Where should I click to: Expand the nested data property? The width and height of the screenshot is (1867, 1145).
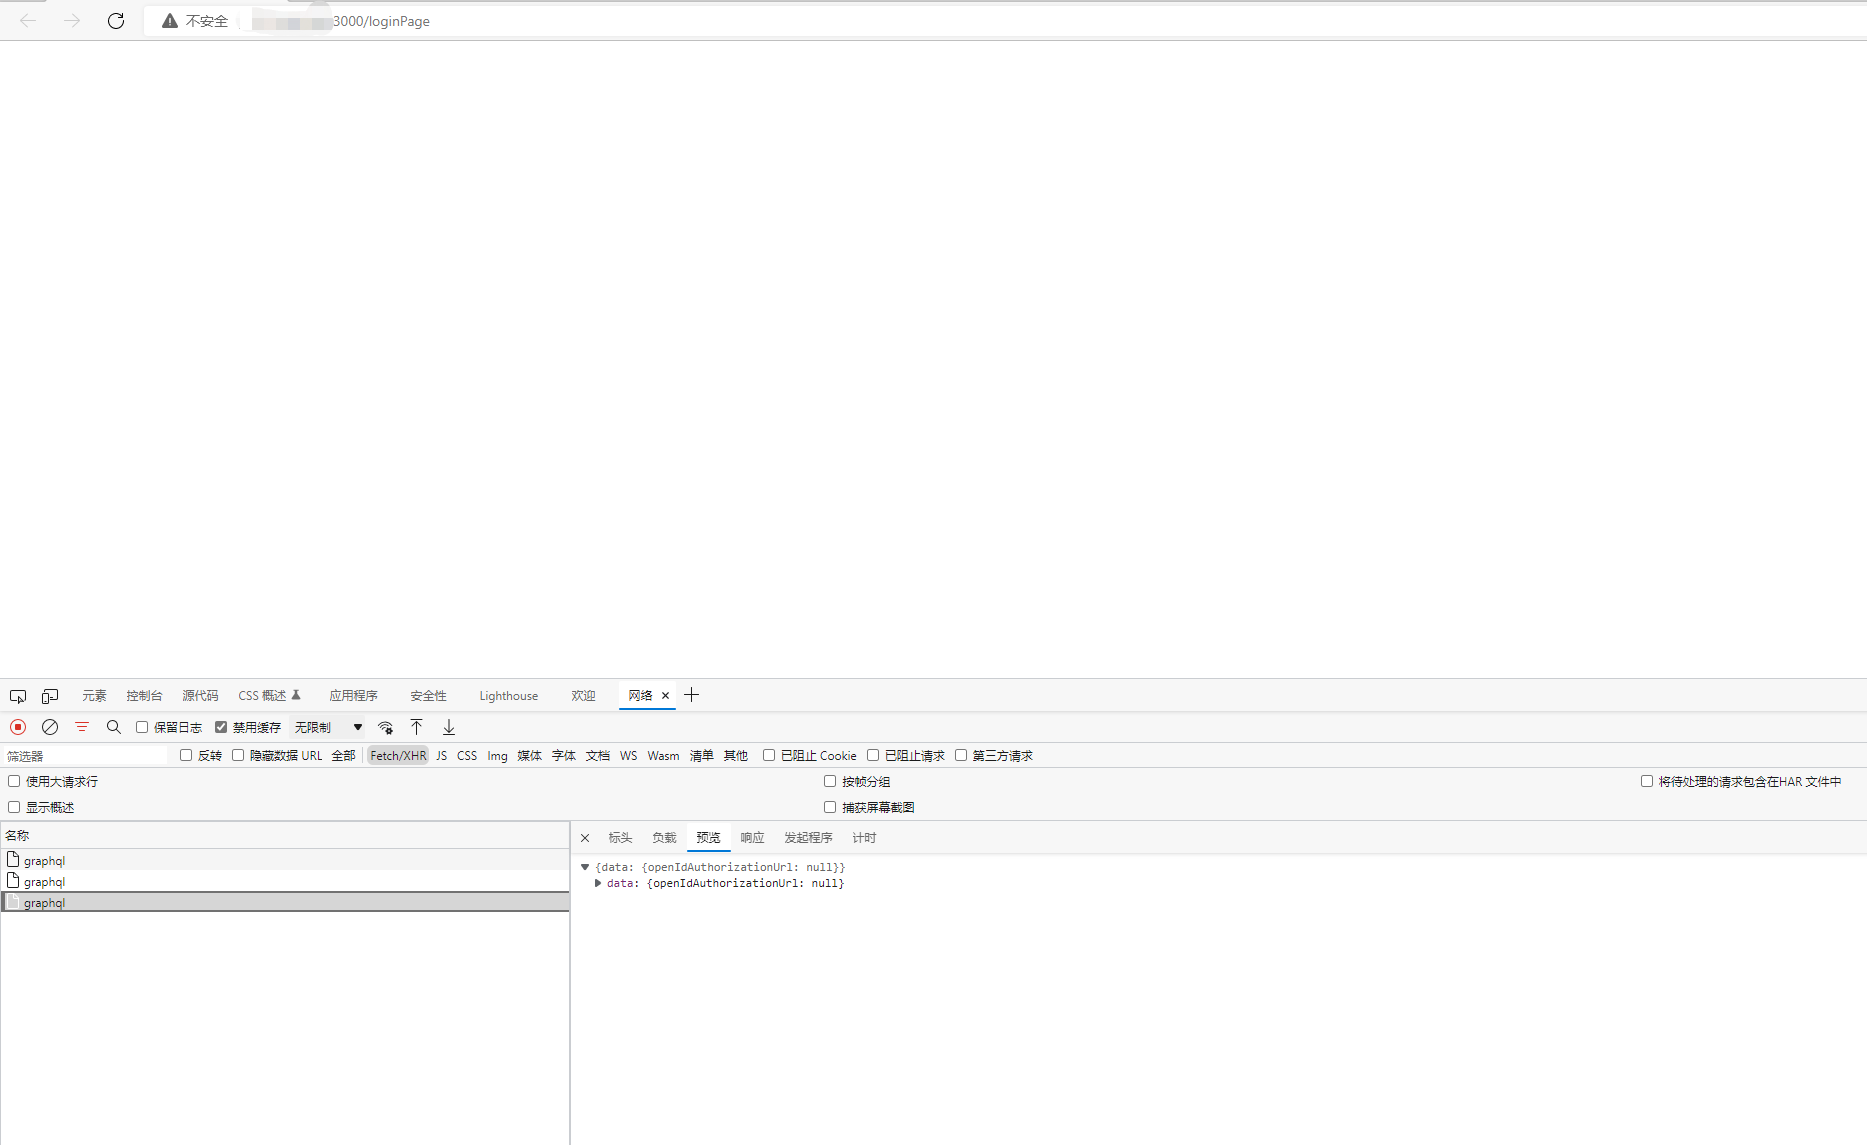pos(598,883)
